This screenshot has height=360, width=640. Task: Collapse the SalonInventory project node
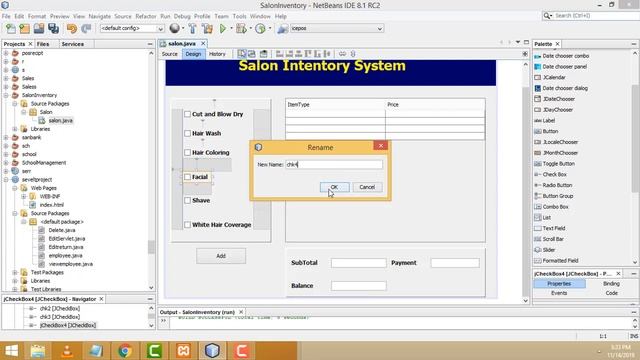click(x=6, y=95)
